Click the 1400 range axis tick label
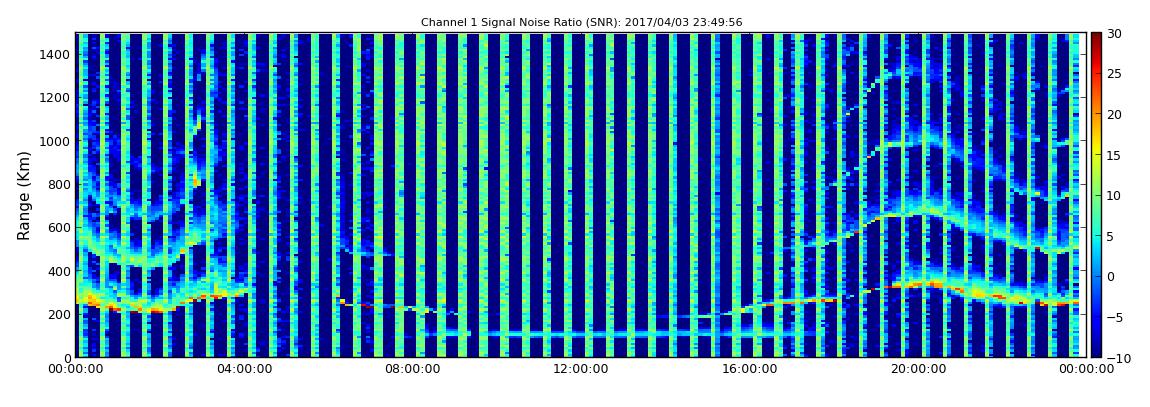 (56, 54)
